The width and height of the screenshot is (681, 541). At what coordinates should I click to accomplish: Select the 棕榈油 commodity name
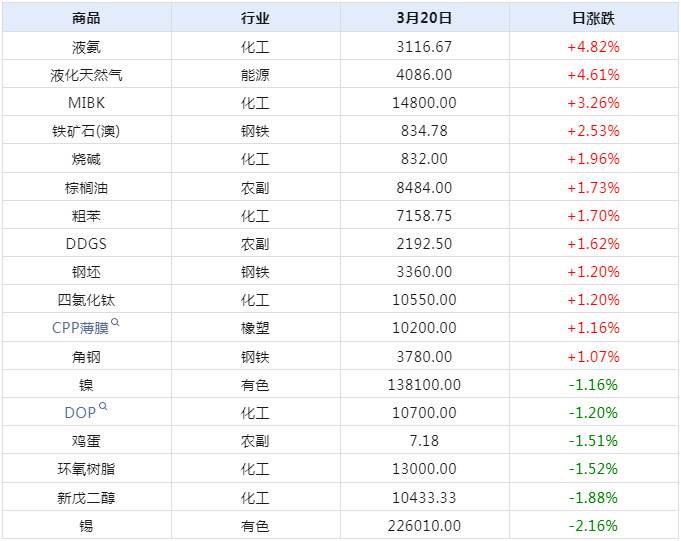pyautogui.click(x=87, y=187)
